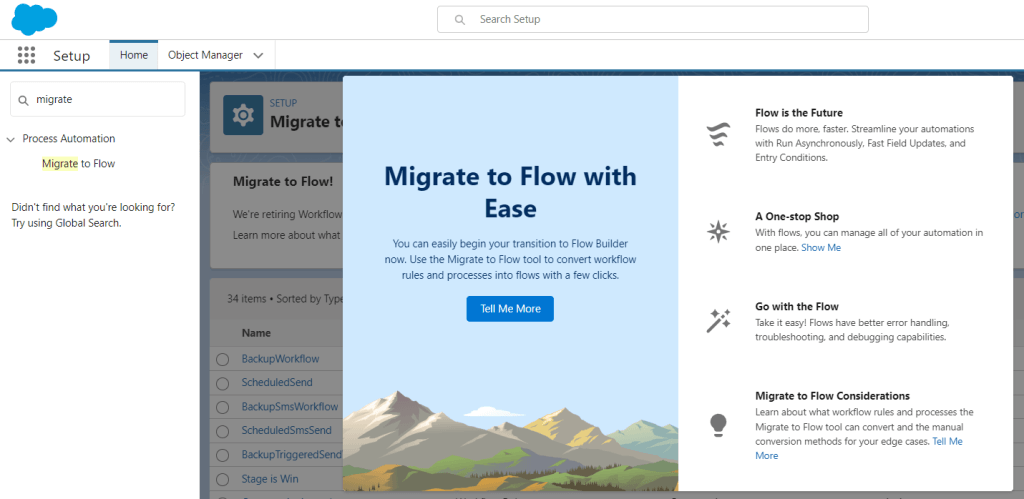Click the Name column header

(x=256, y=332)
